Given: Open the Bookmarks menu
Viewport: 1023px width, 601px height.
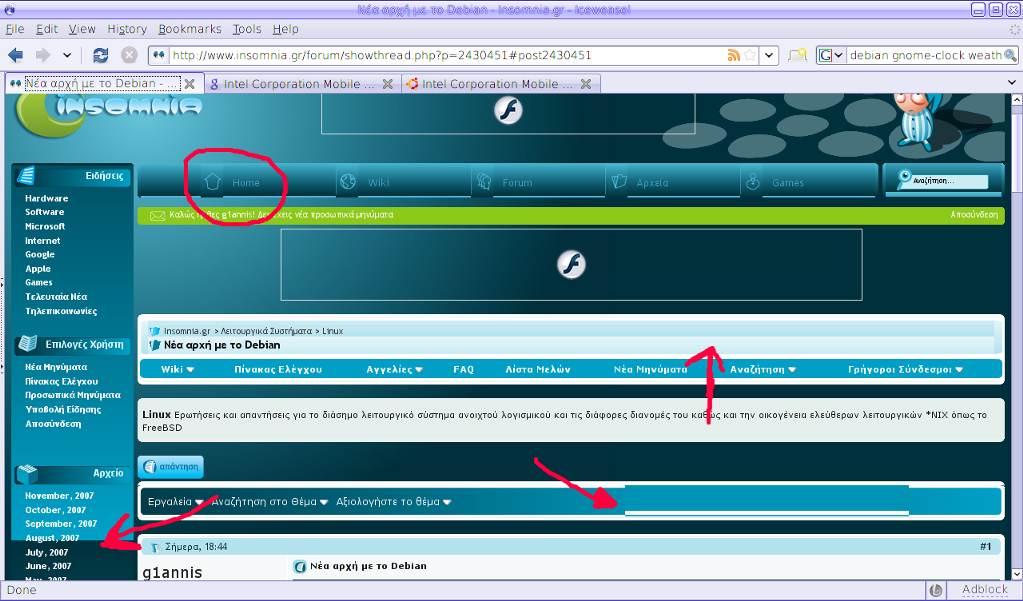Looking at the screenshot, I should (x=190, y=29).
